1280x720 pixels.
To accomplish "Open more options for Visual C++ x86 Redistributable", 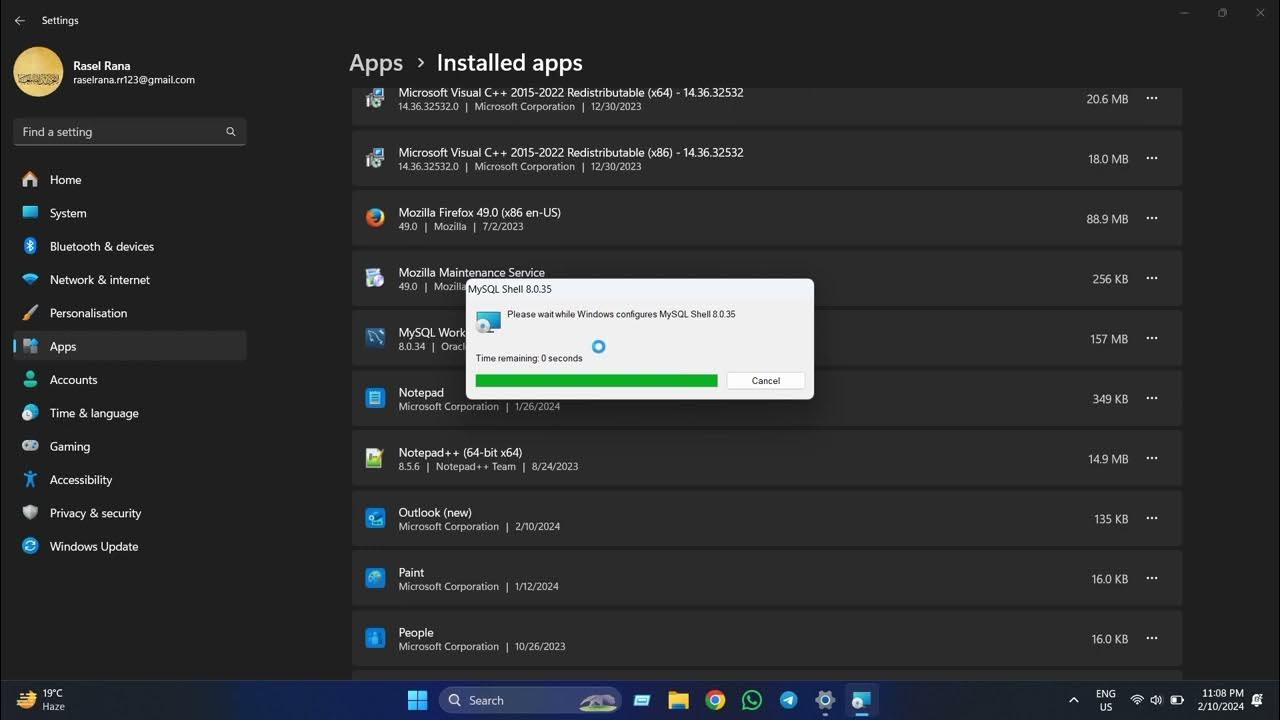I will point(1152,159).
